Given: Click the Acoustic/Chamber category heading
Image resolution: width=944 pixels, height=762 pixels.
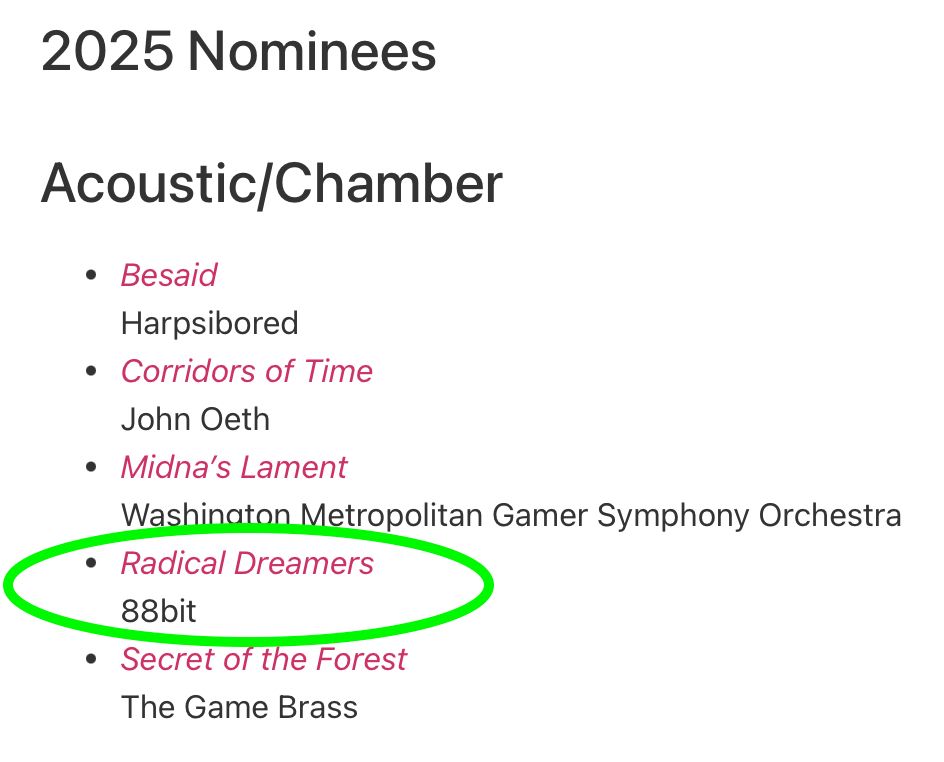Looking at the screenshot, I should [272, 184].
